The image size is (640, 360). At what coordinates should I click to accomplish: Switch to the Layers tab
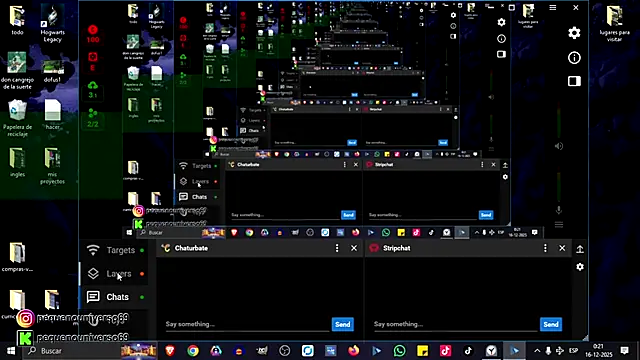(x=114, y=274)
